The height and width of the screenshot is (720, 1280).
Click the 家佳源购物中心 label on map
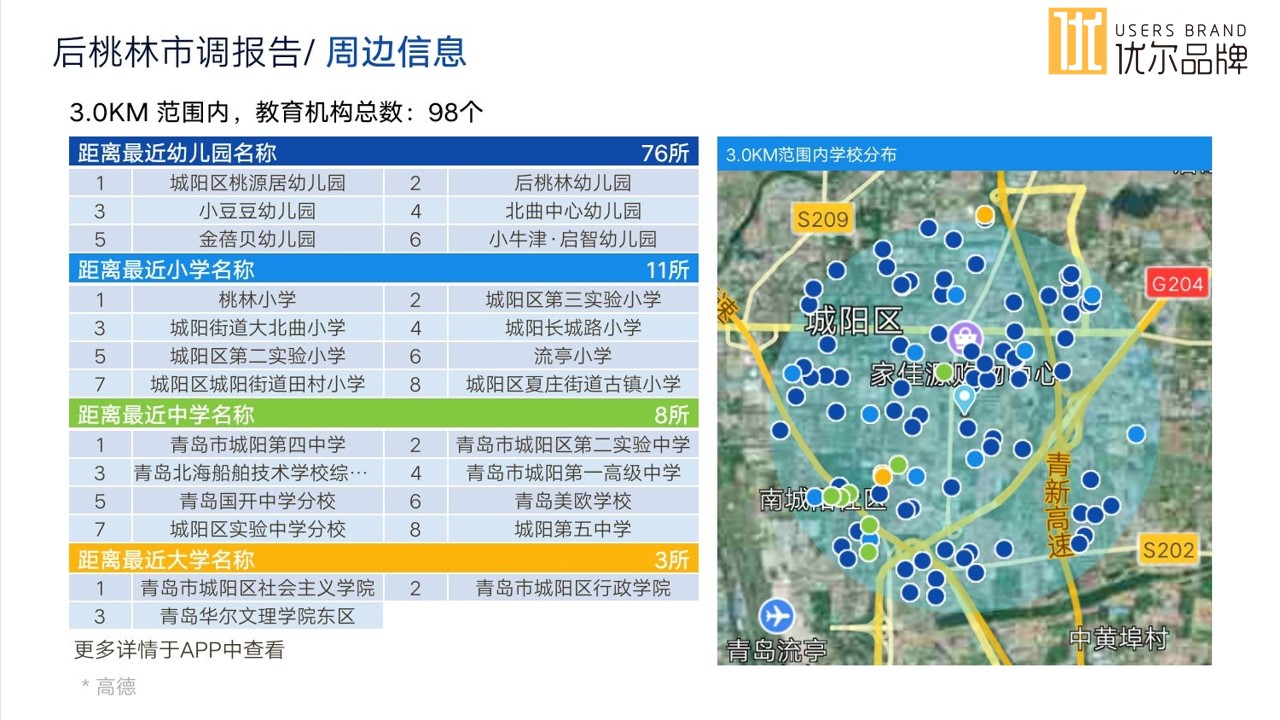[x=962, y=375]
